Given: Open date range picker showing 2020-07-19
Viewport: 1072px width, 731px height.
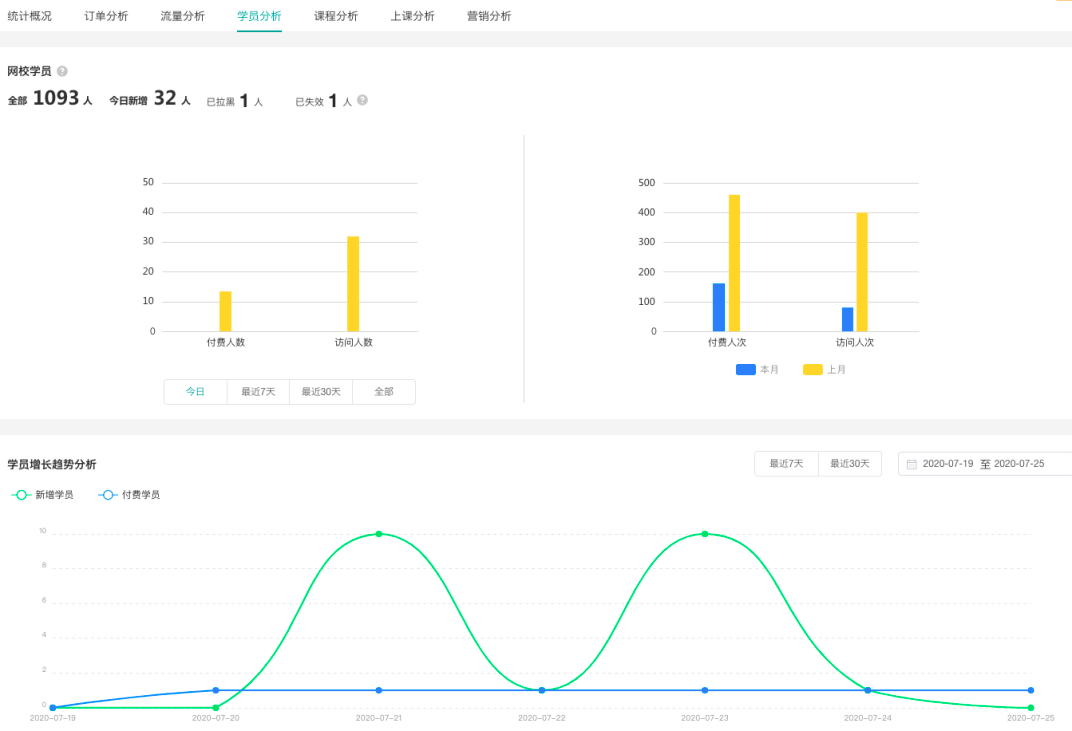Looking at the screenshot, I should click(x=984, y=464).
